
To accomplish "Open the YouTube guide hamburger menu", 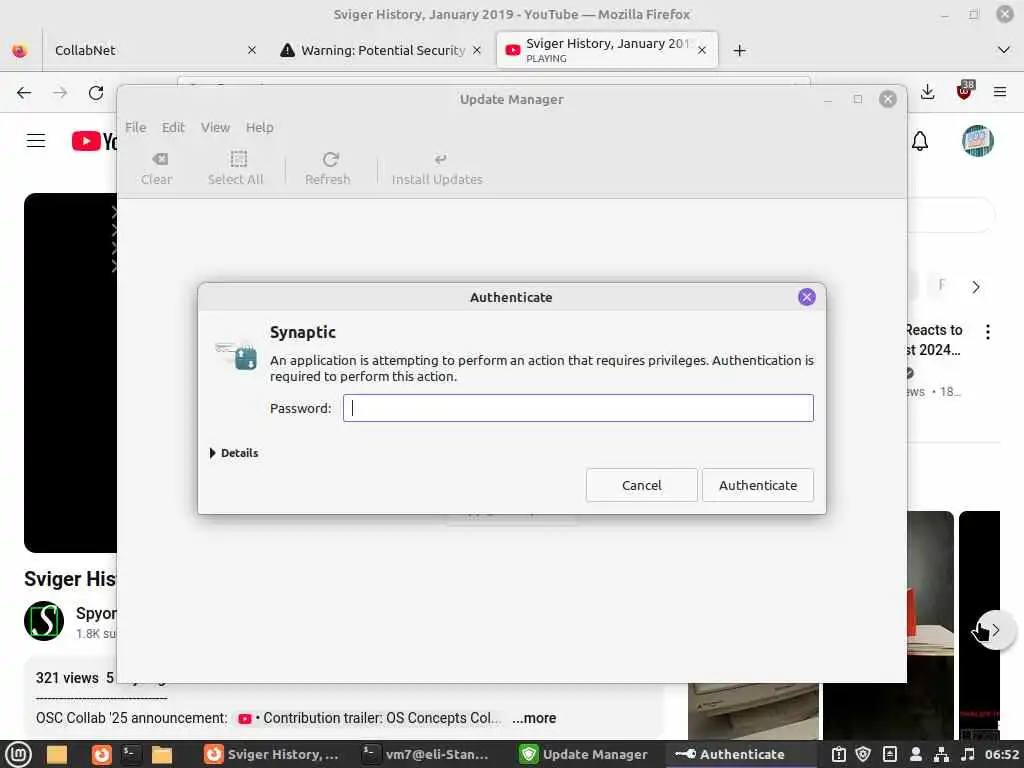I will tap(36, 140).
